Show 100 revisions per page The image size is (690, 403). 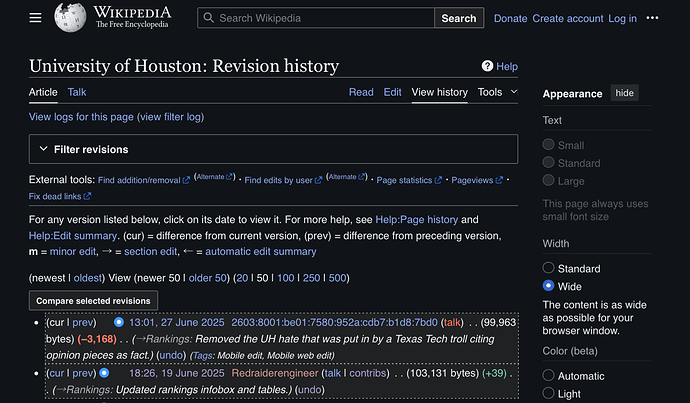(286, 278)
